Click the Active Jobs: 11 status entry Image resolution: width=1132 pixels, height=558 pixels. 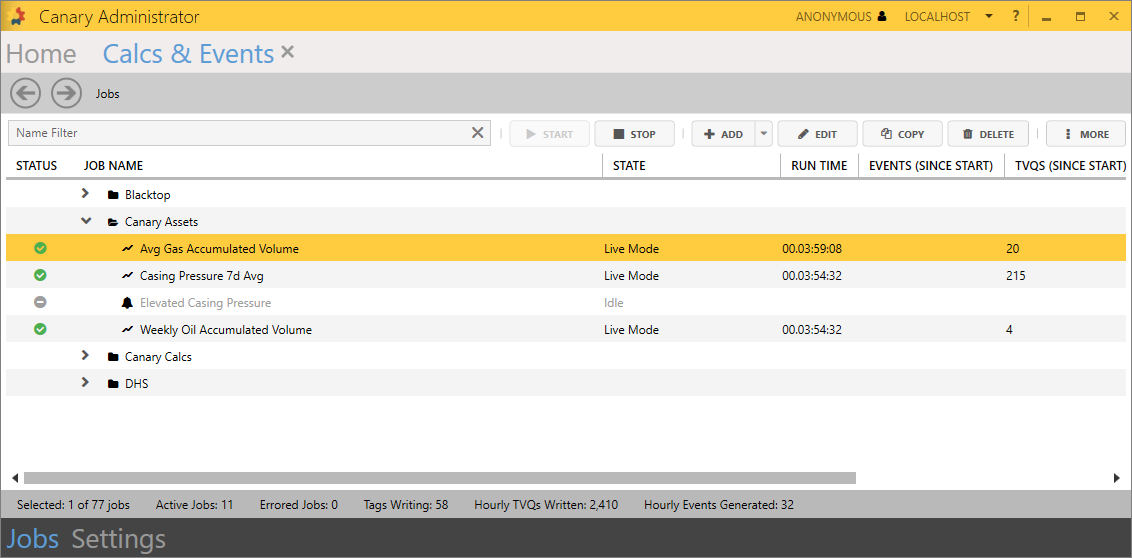pos(194,505)
